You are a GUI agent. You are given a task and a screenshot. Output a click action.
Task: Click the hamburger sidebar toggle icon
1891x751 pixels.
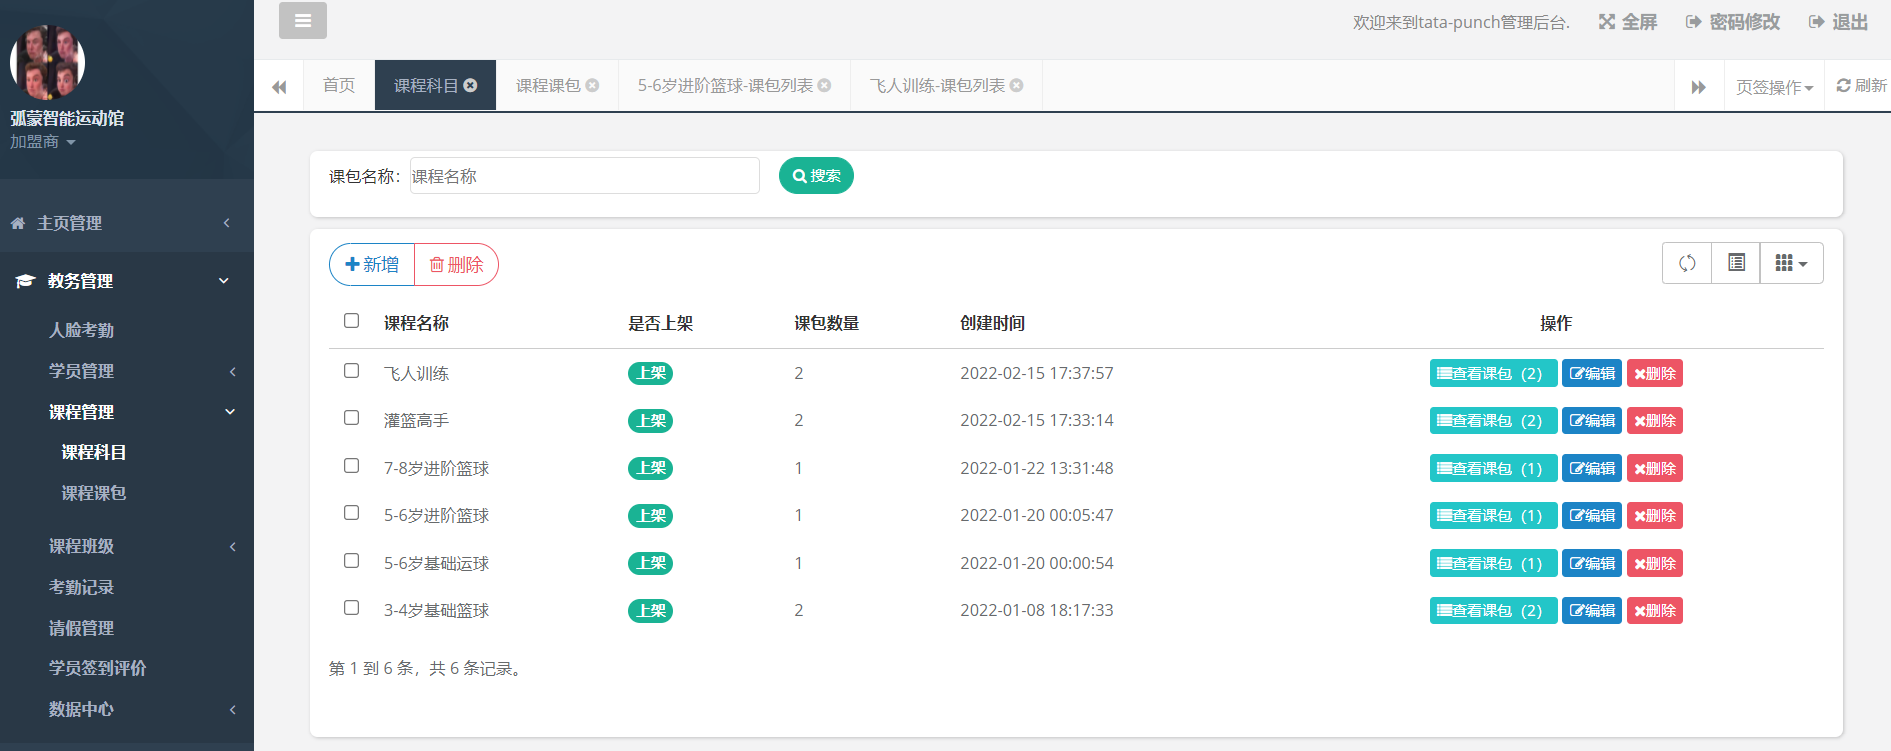302,21
